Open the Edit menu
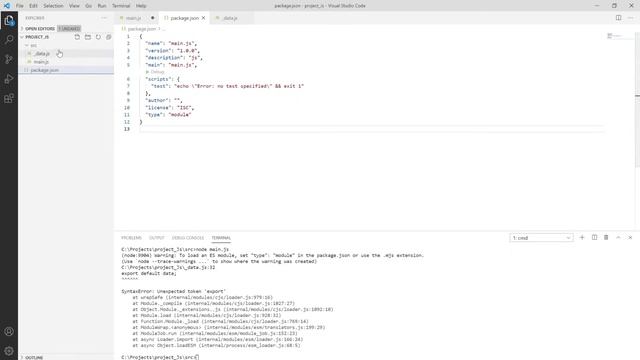 pyautogui.click(x=33, y=6)
